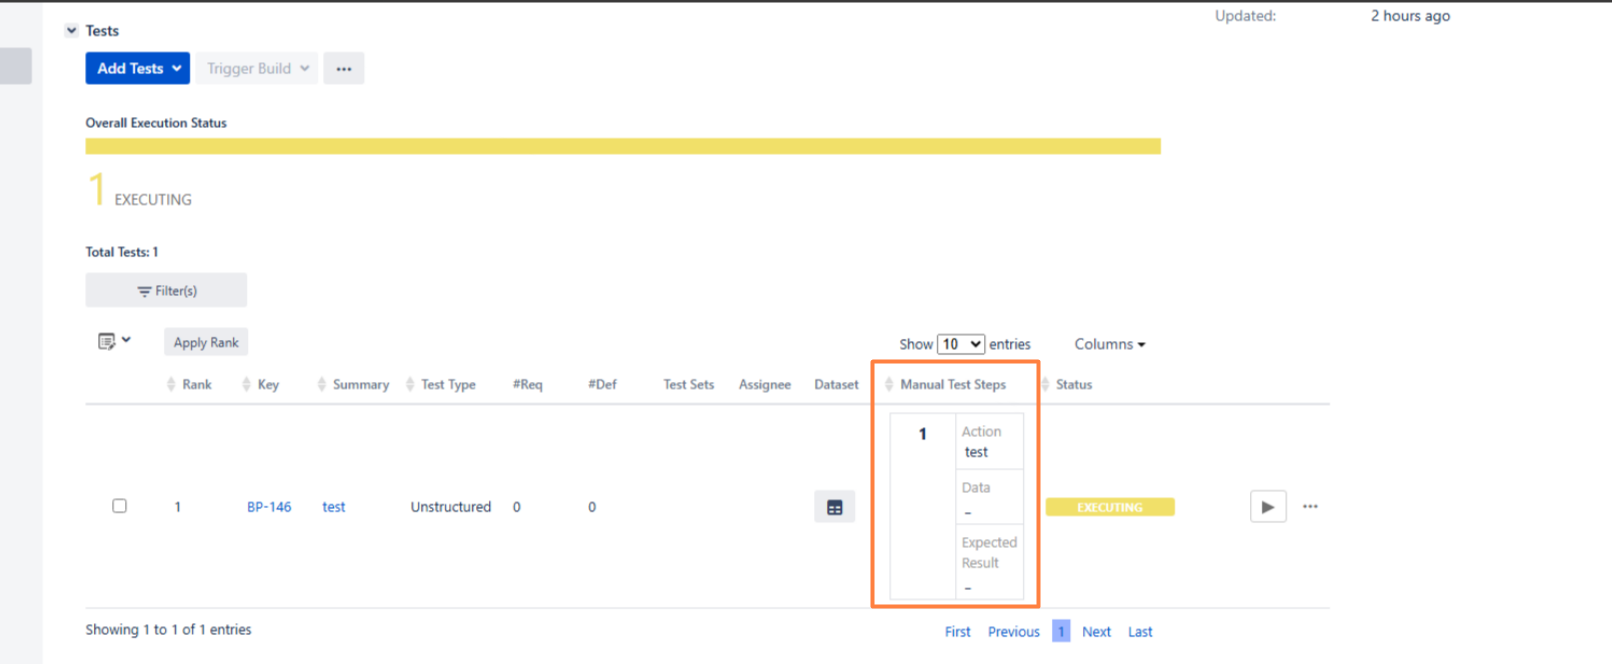Click the Apply Rank button

(206, 342)
